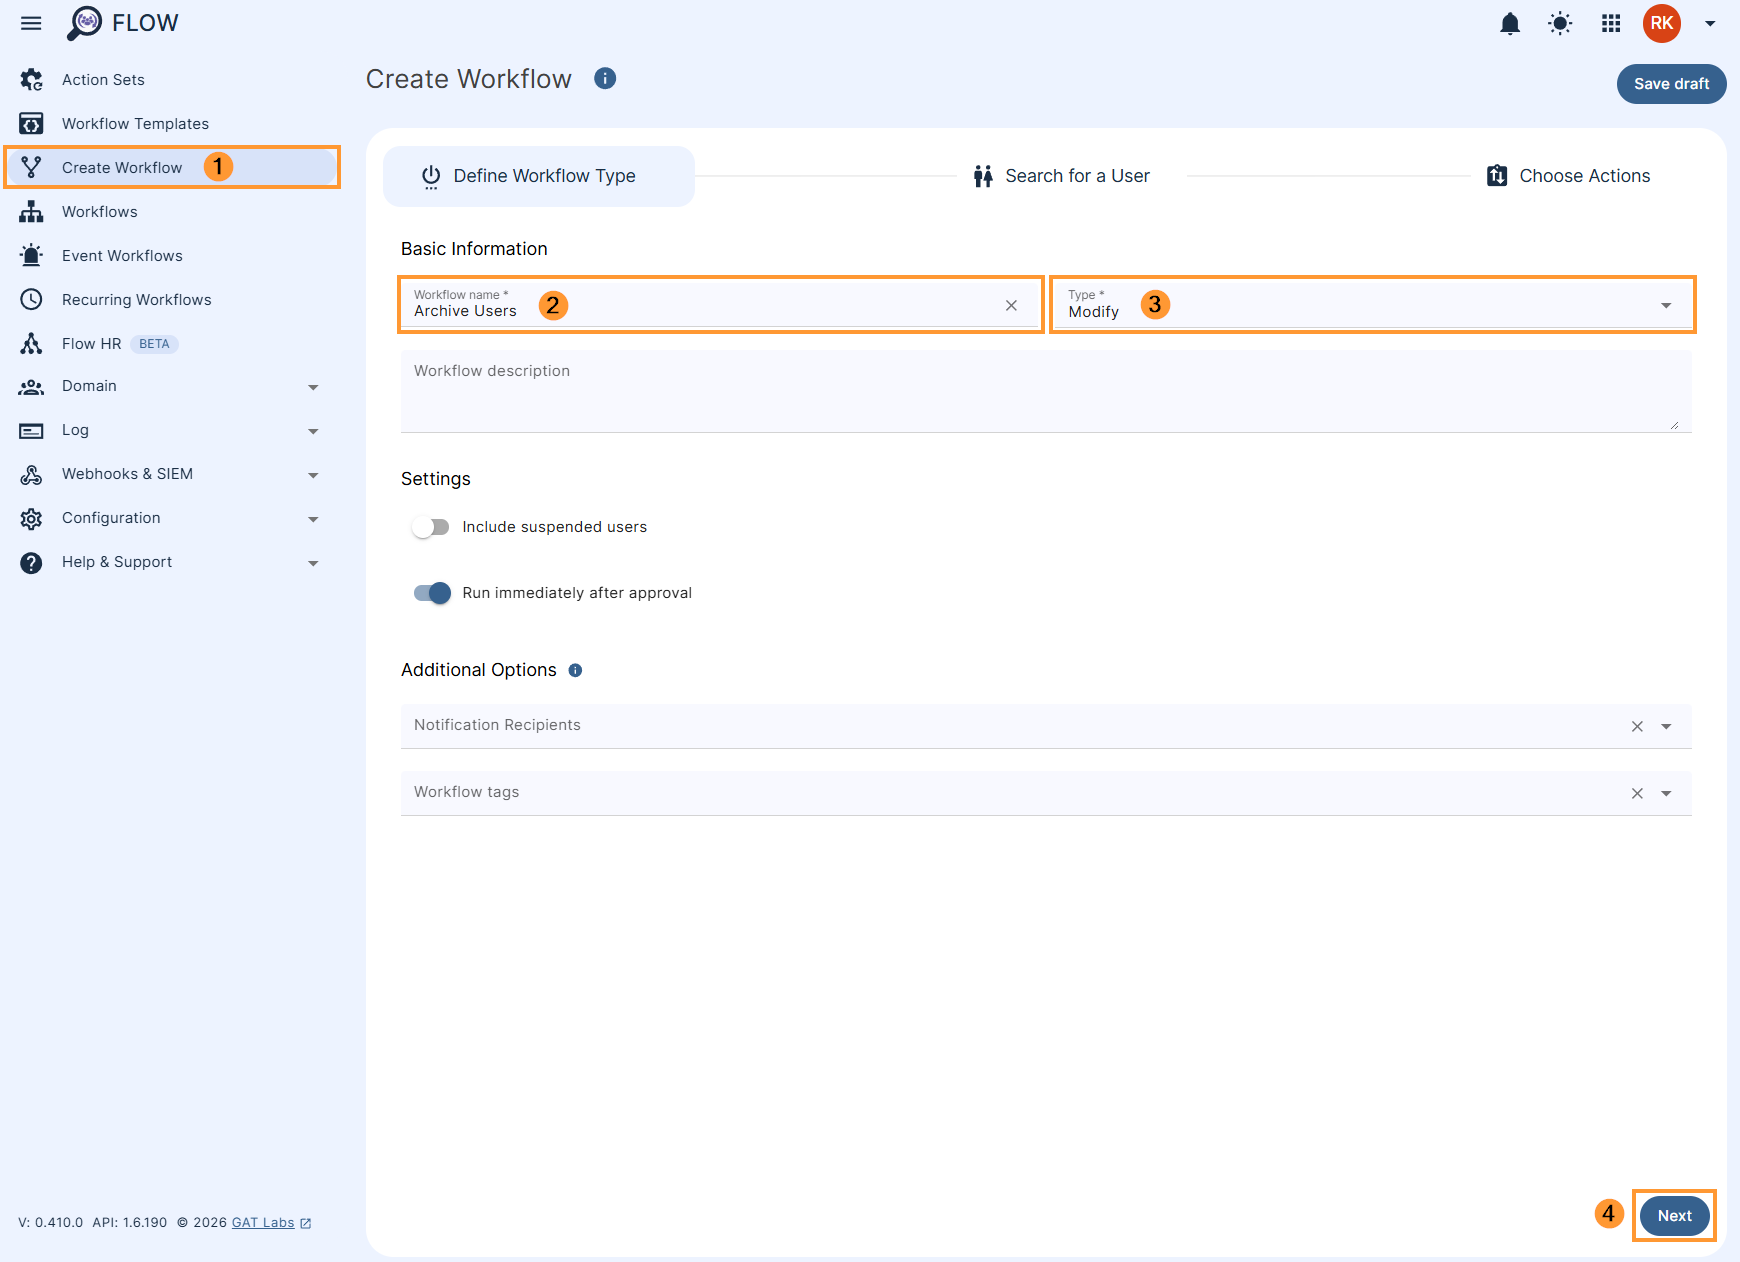Open the notifications bell

(x=1509, y=23)
